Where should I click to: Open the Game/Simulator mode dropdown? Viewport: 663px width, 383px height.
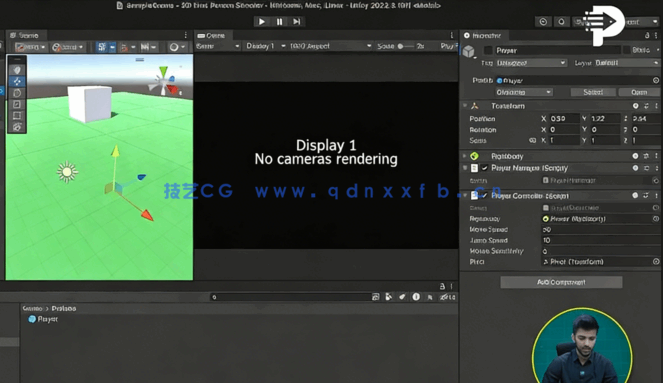coord(217,46)
